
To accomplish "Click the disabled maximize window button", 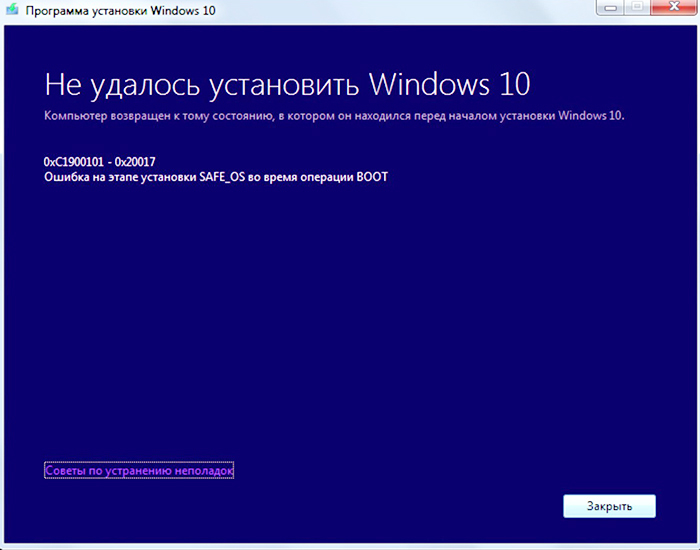I will coord(638,7).
